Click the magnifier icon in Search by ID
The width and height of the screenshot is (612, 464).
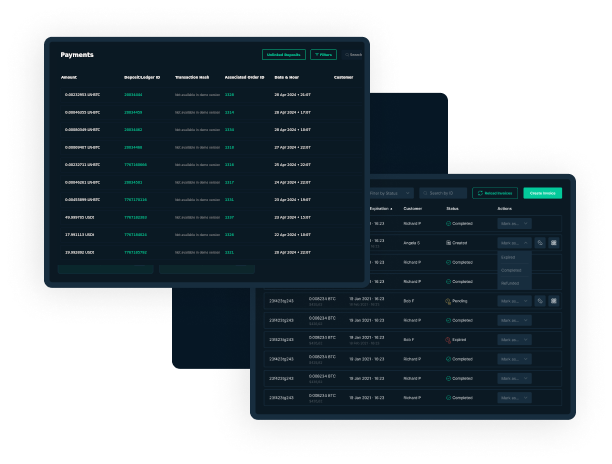click(x=425, y=193)
